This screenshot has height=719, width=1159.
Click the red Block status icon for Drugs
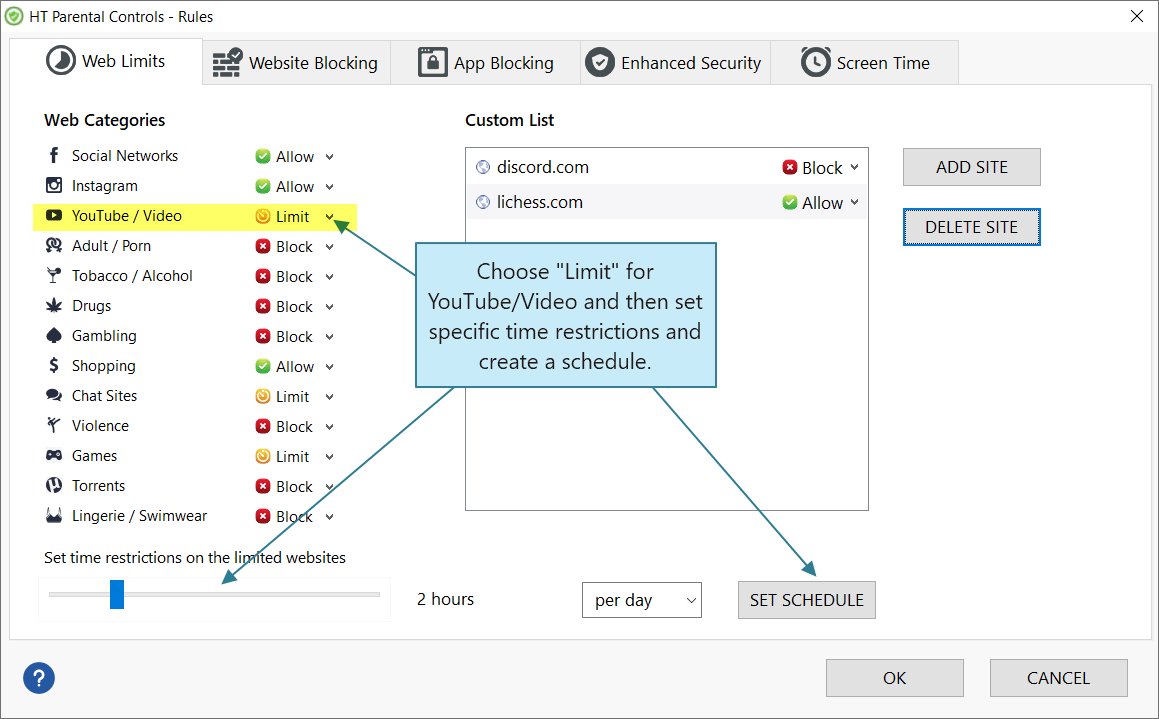click(262, 306)
